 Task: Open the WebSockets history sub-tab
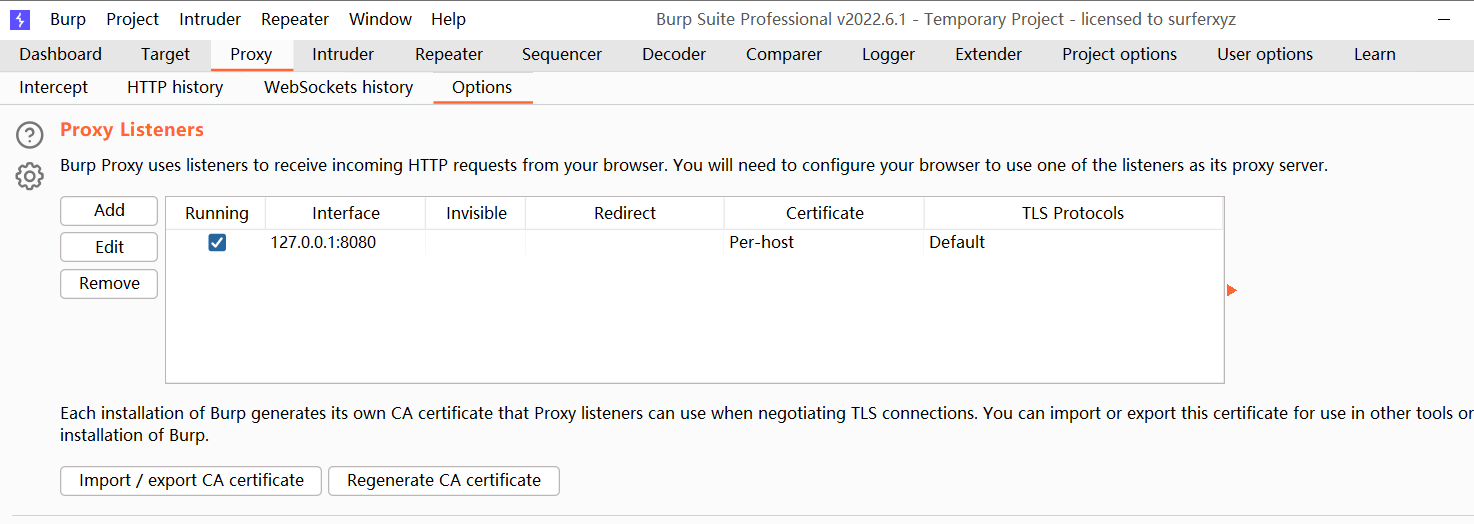point(338,87)
